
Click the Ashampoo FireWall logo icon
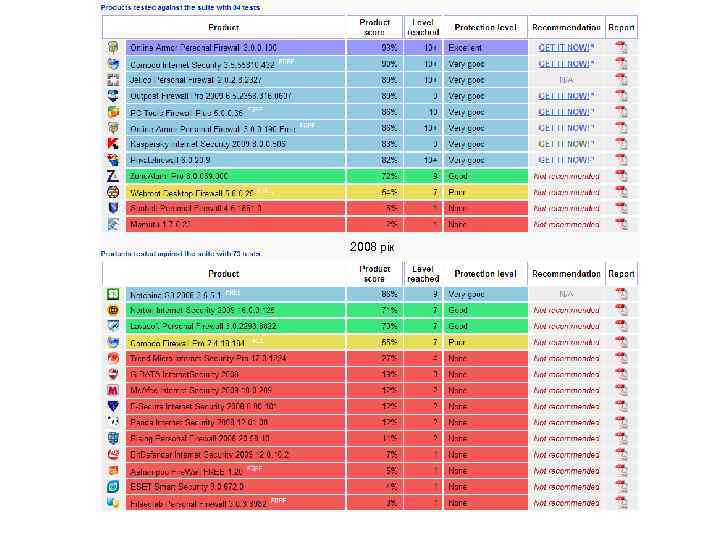(x=113, y=471)
